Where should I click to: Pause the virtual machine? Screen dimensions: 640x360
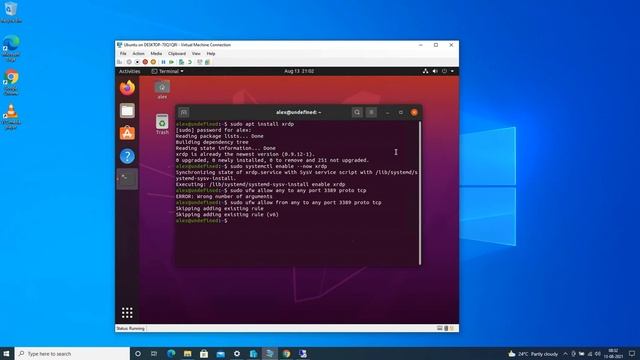[x=163, y=62]
